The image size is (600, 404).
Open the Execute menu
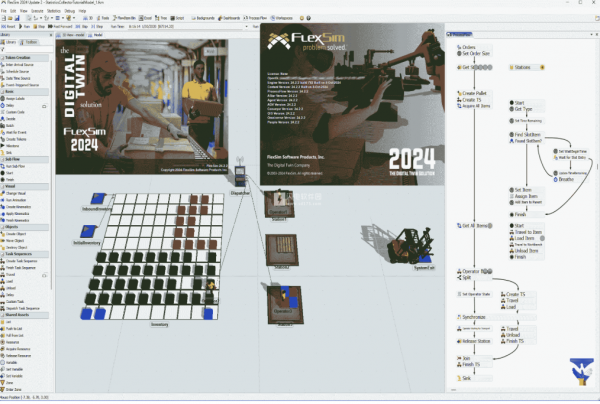click(x=37, y=11)
